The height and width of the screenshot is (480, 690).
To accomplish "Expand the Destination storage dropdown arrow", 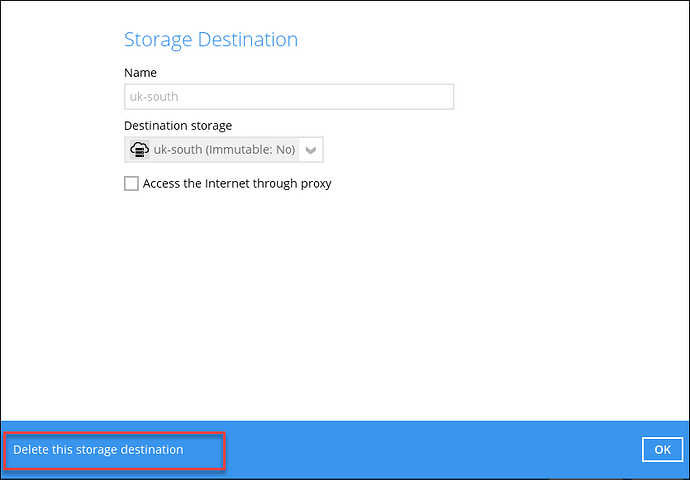I will 311,150.
